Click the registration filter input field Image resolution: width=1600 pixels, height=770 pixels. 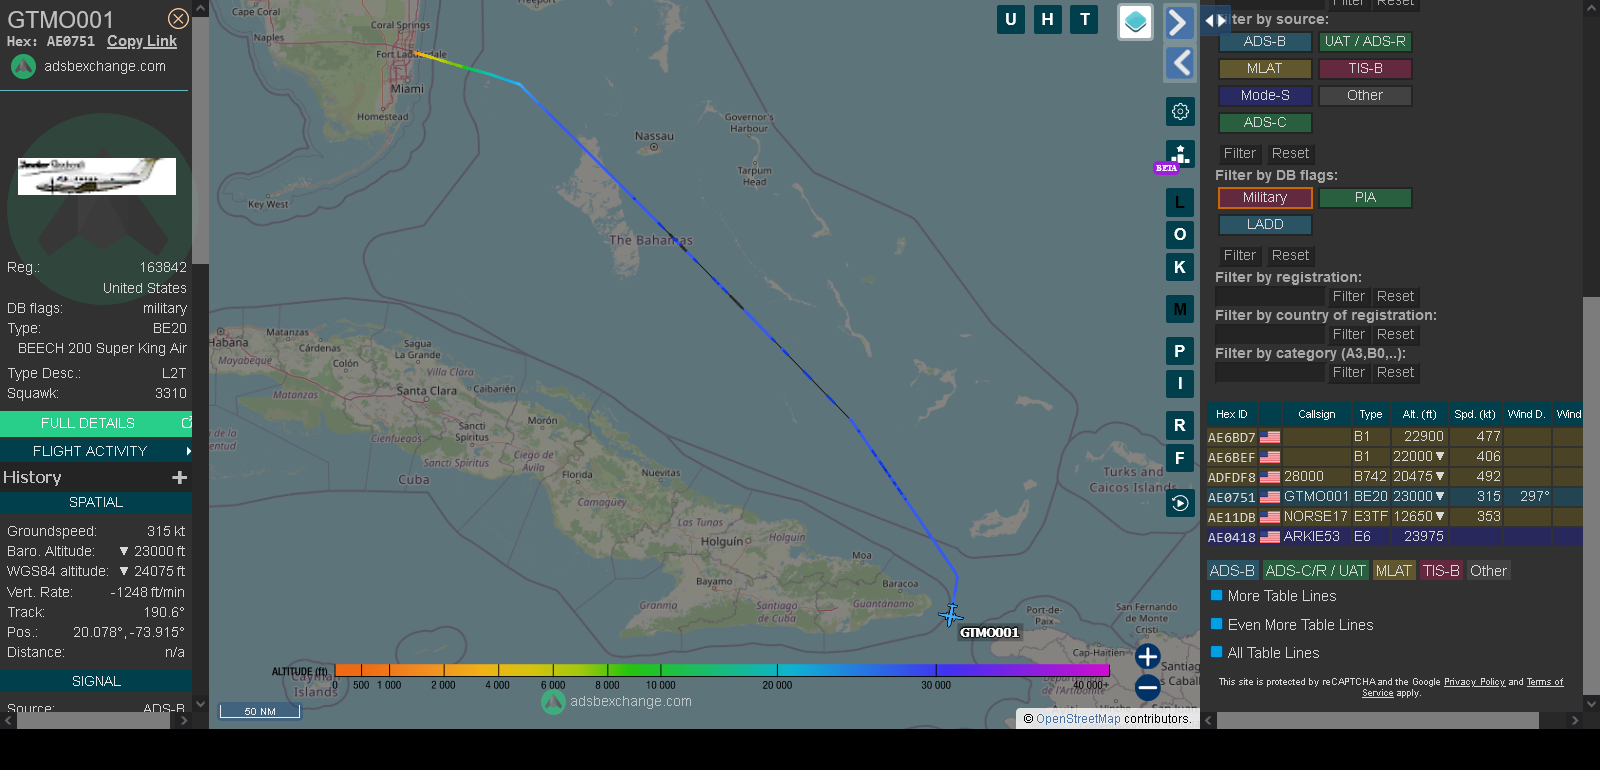1269,296
